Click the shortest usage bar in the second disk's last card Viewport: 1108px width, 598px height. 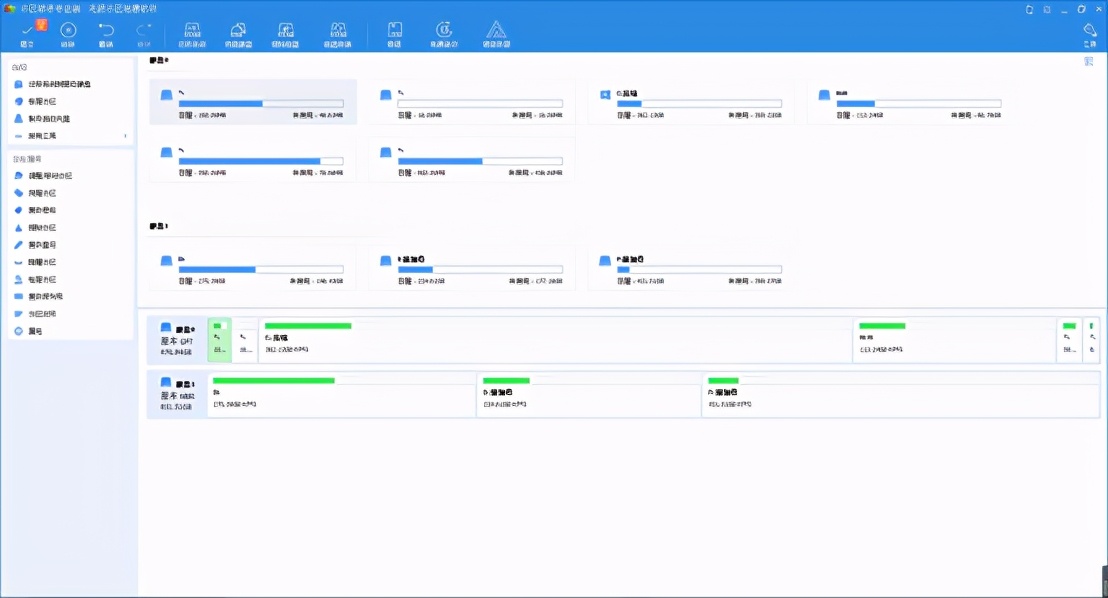(699, 269)
